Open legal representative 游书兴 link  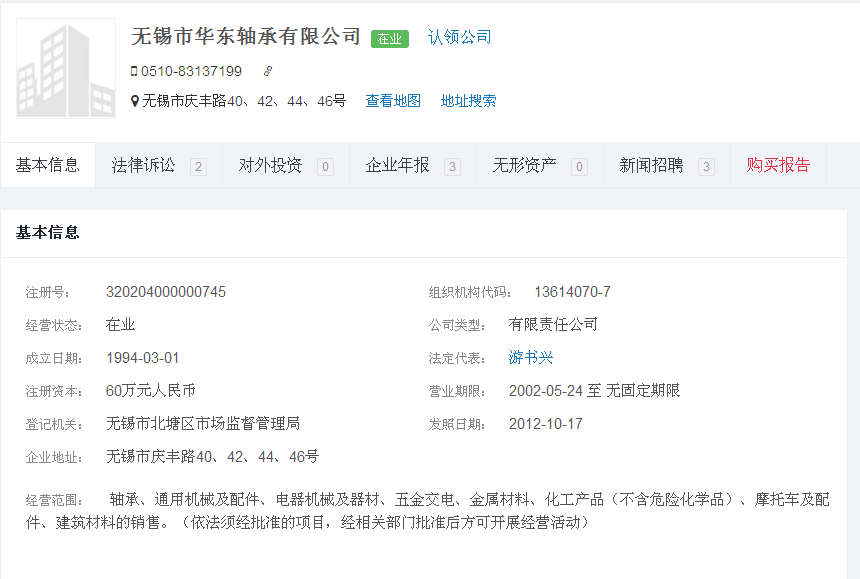point(531,357)
